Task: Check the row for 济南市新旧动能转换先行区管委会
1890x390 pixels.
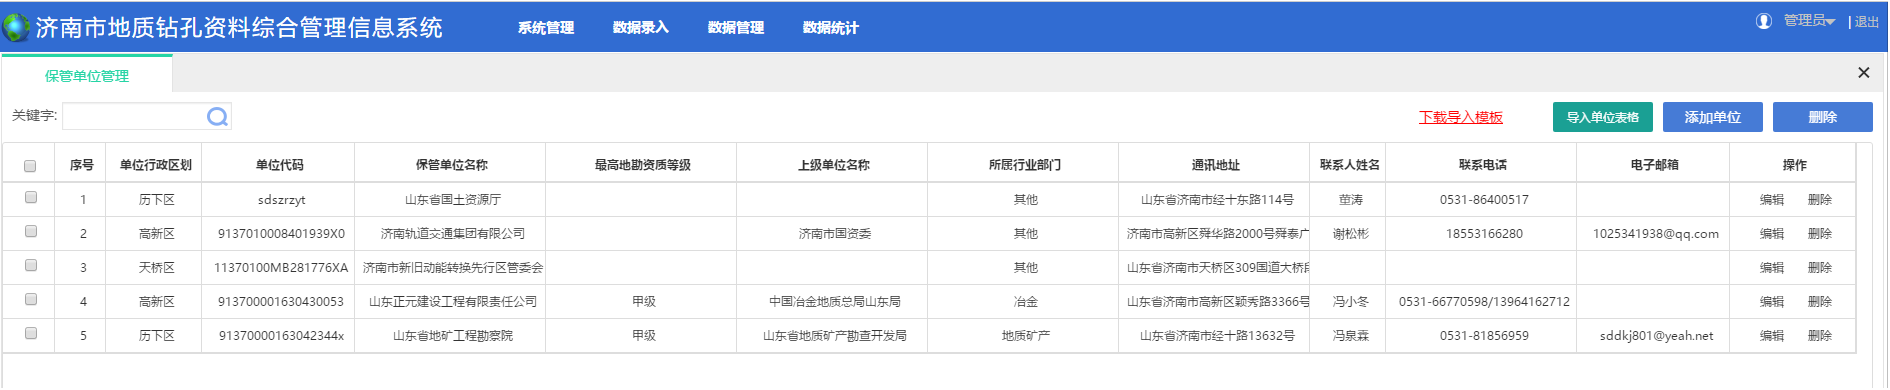Action: (31, 266)
